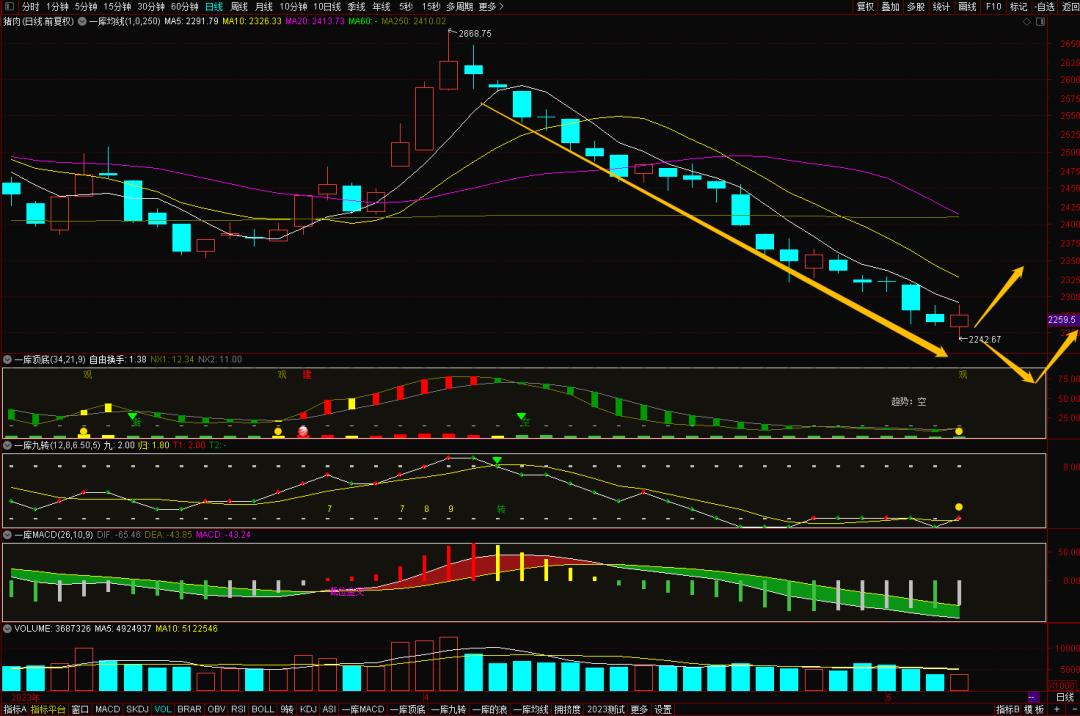Viewport: 1080px width, 716px height.
Task: Switch chart to 周线 period
Action: click(239, 6)
